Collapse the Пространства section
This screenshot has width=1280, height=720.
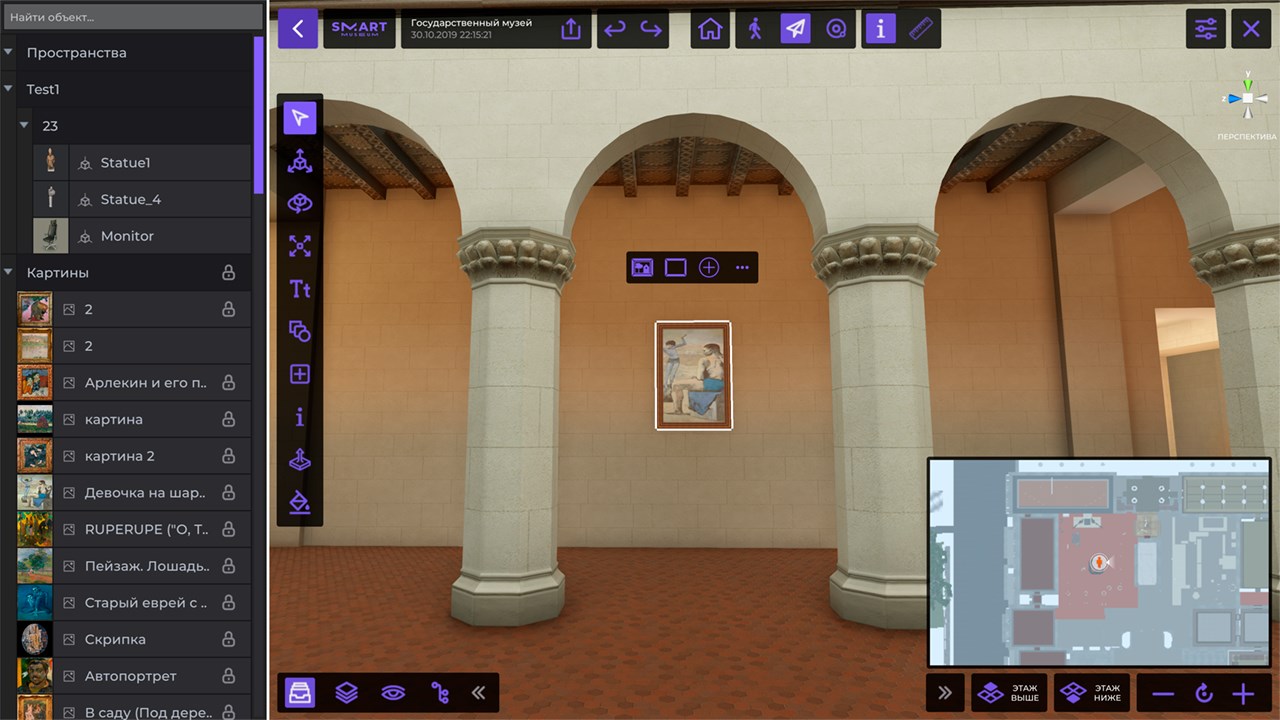click(x=8, y=52)
